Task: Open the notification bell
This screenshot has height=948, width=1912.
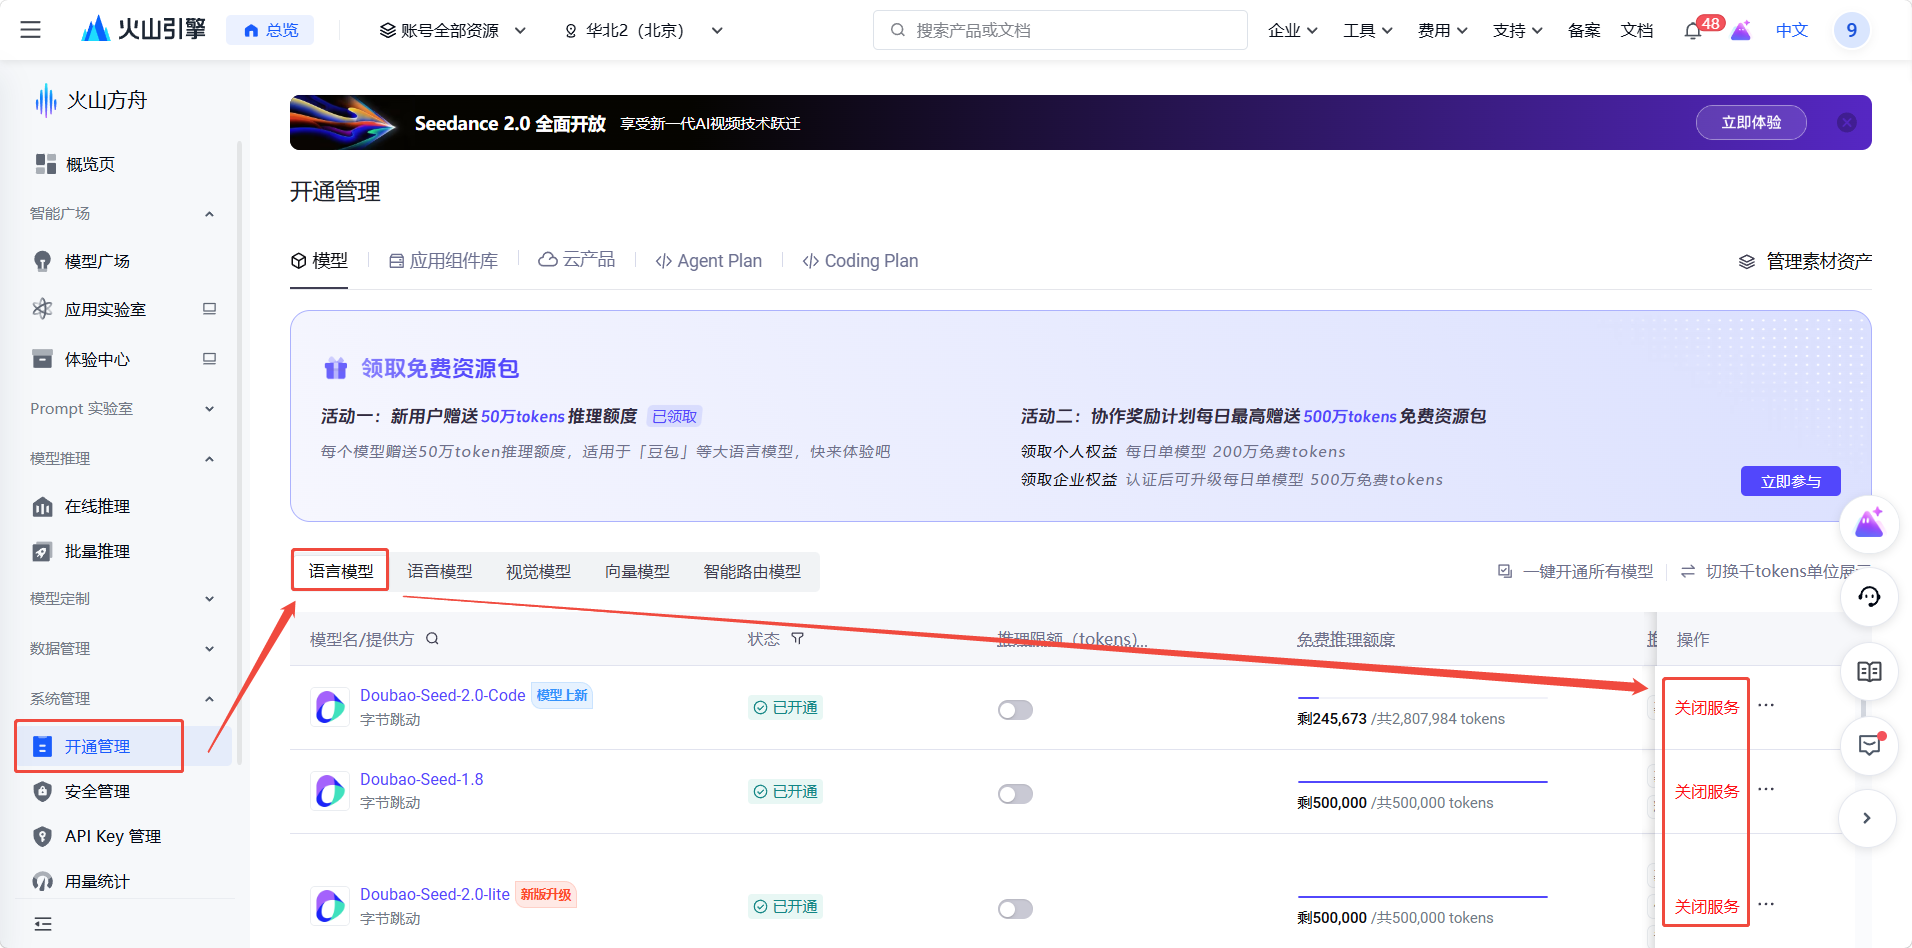Action: (x=1692, y=31)
